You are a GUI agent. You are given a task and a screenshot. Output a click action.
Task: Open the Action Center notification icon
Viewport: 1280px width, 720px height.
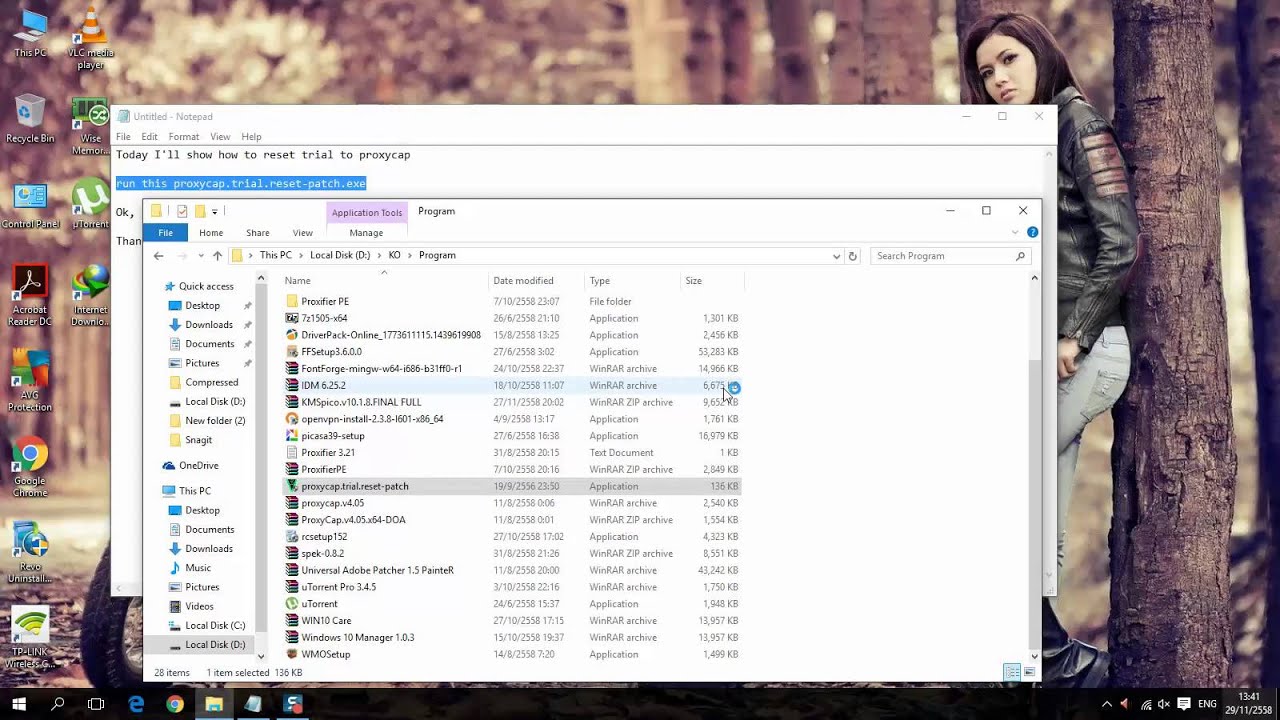(1184, 704)
